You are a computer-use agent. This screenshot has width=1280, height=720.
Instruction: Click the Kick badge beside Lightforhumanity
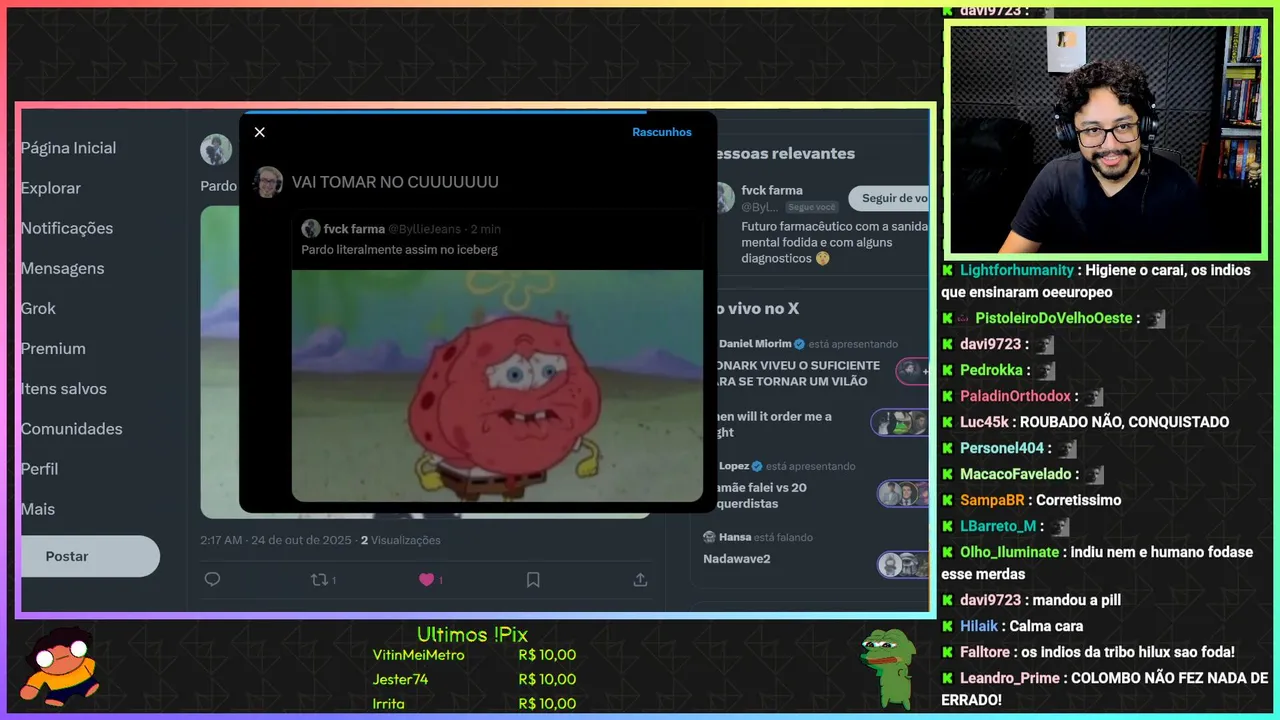948,270
